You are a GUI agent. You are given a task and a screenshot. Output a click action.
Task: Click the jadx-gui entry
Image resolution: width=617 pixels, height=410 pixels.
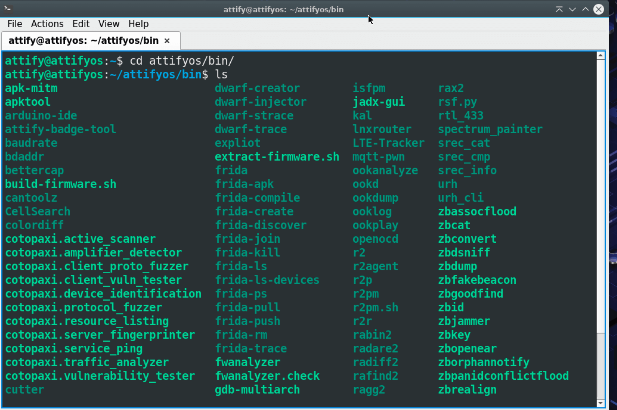(x=379, y=102)
